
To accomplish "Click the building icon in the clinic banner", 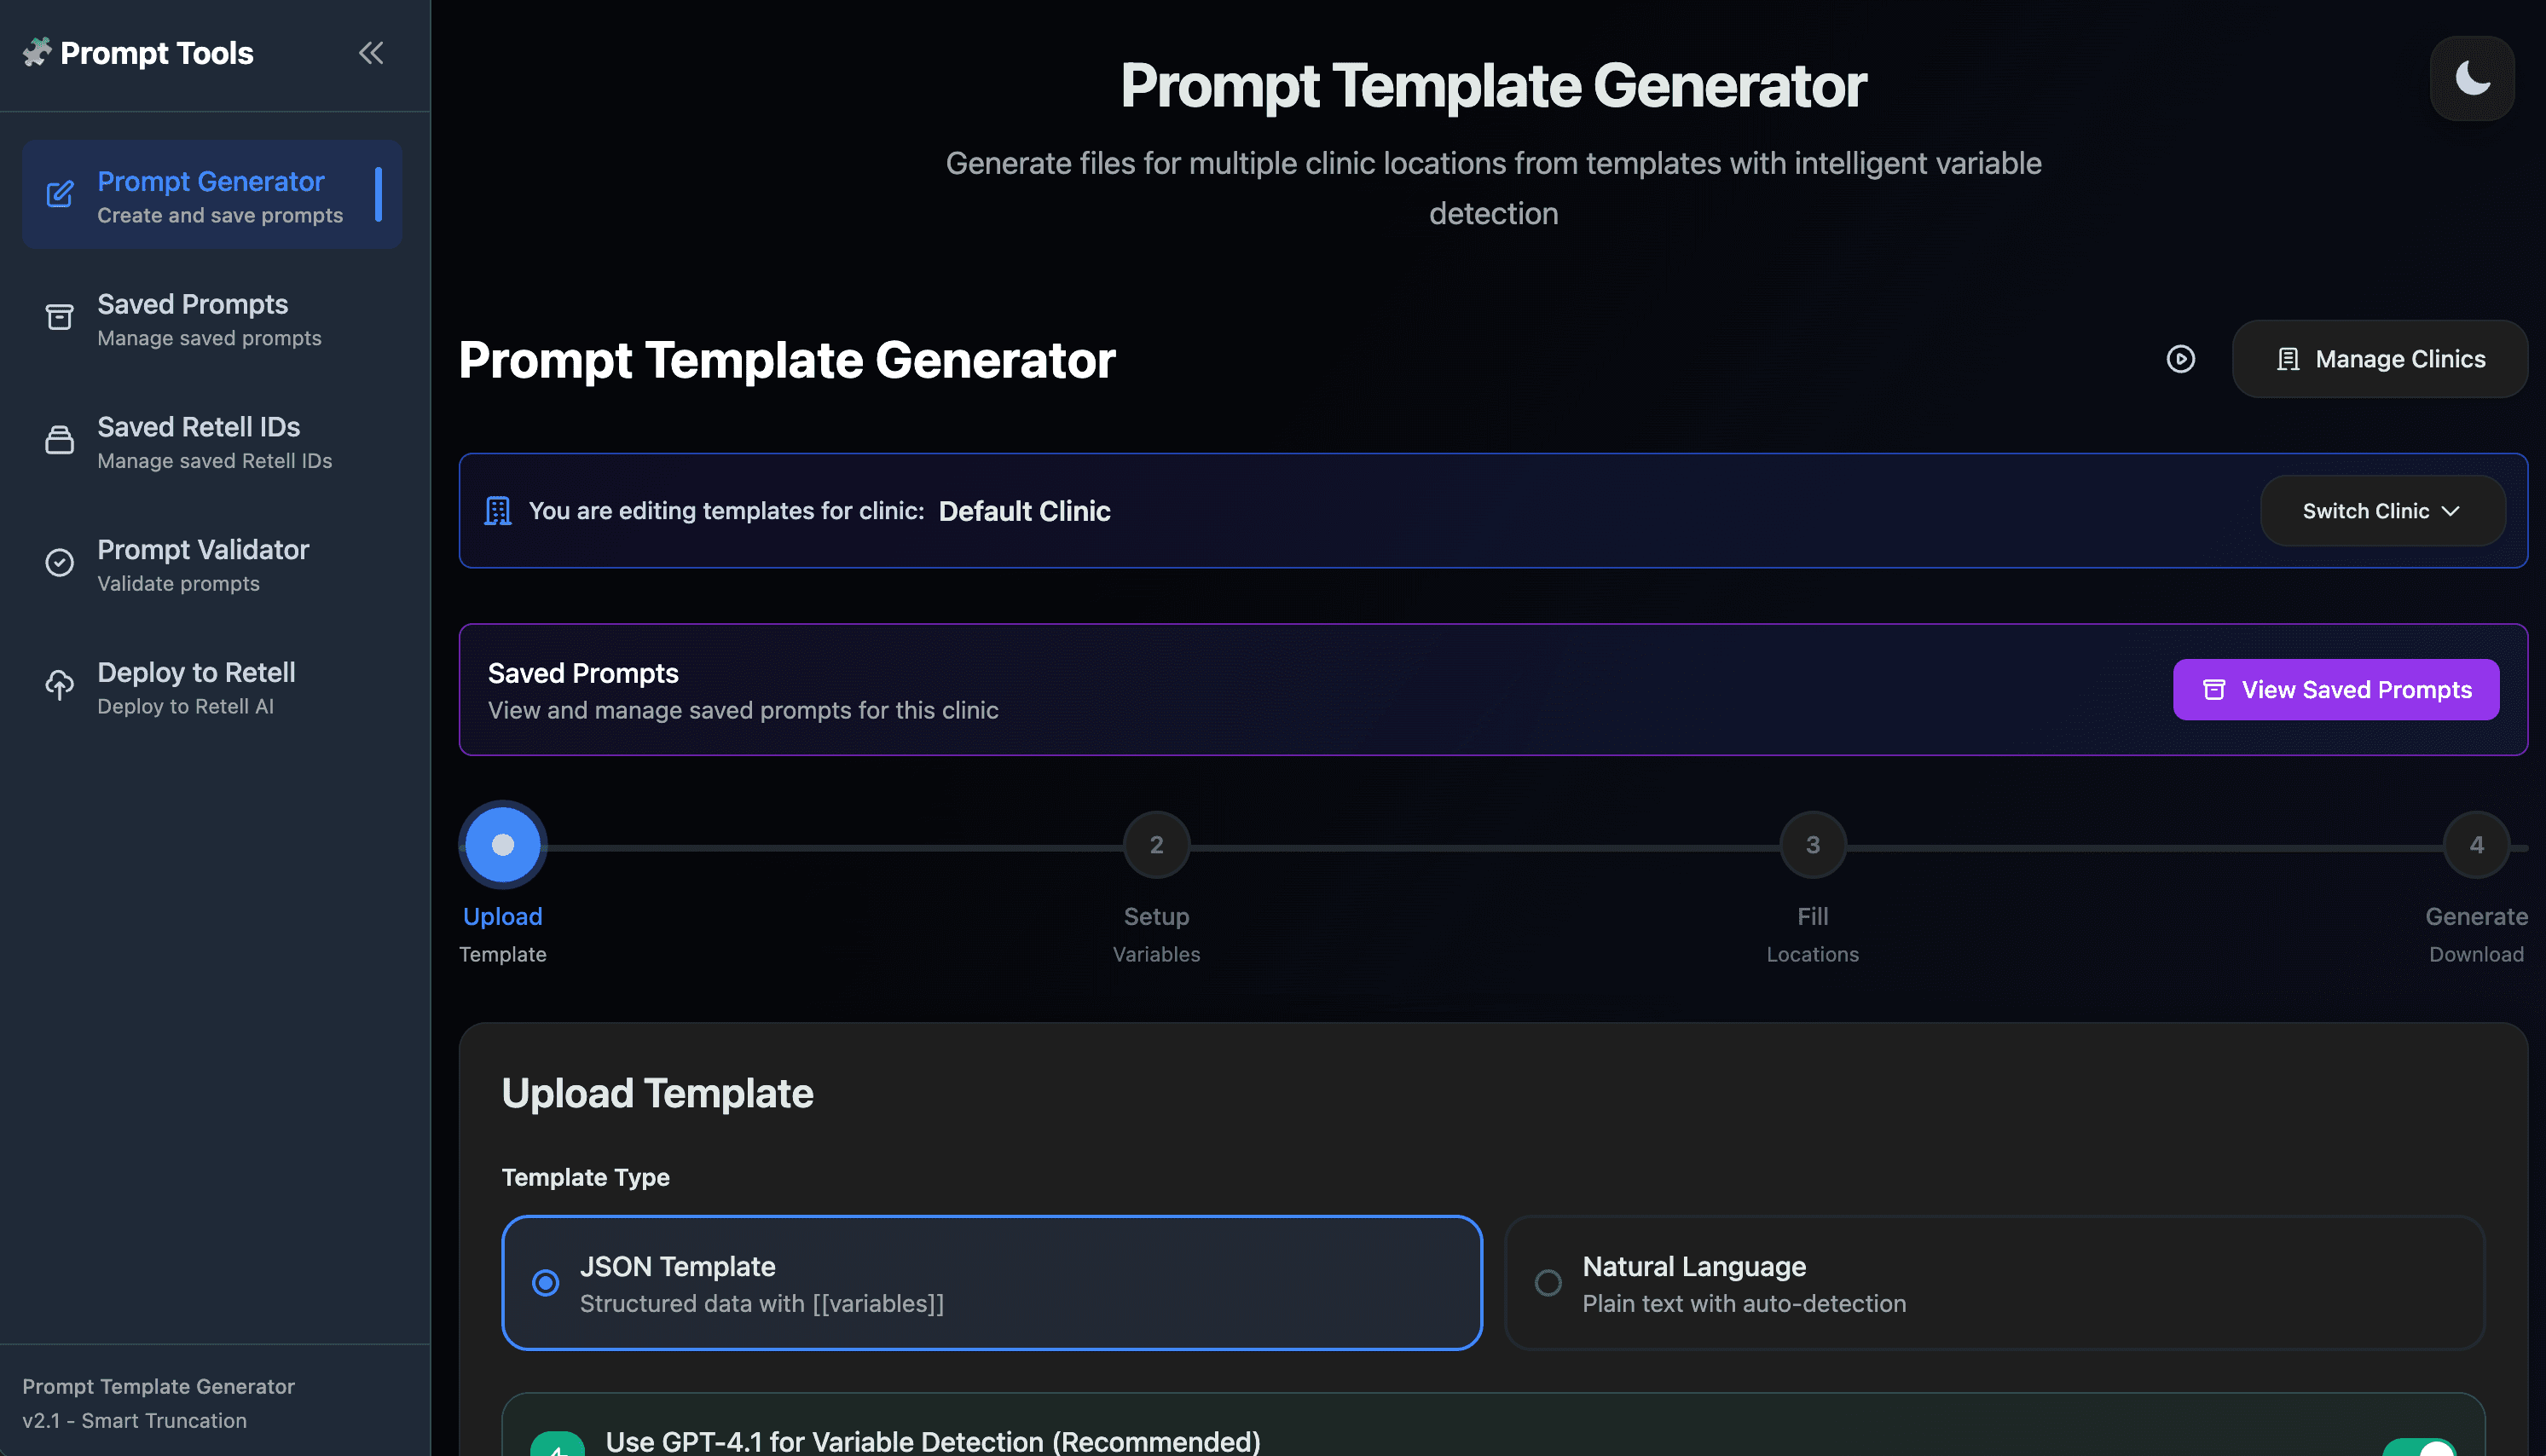I will 496,510.
